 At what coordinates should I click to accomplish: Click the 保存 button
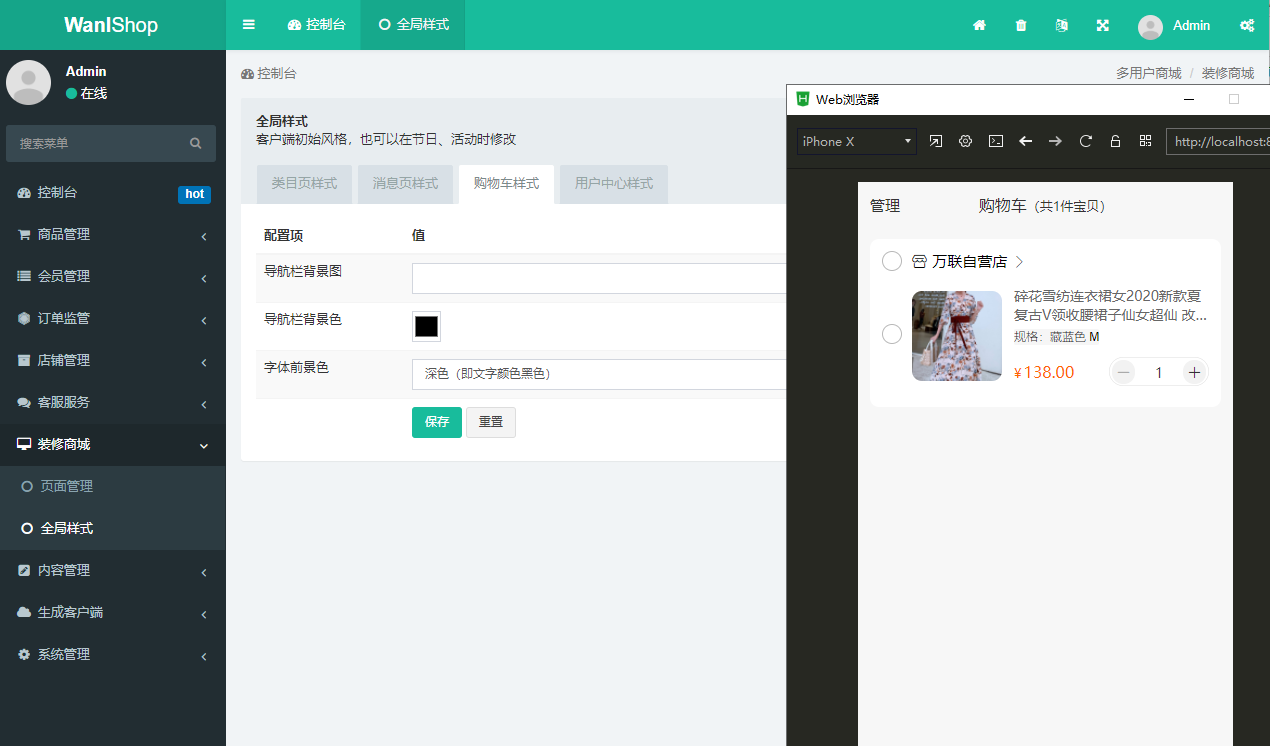437,422
